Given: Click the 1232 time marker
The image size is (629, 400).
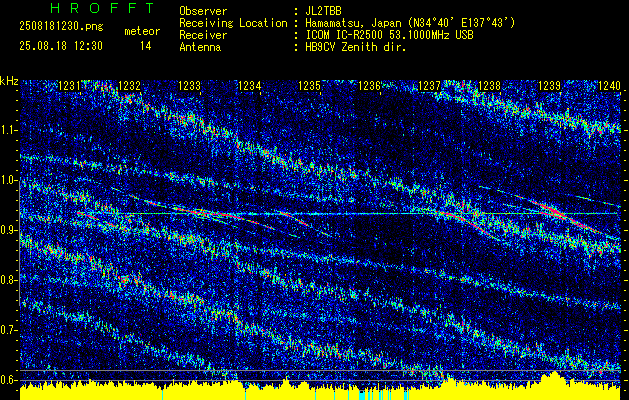Looking at the screenshot, I should (130, 85).
